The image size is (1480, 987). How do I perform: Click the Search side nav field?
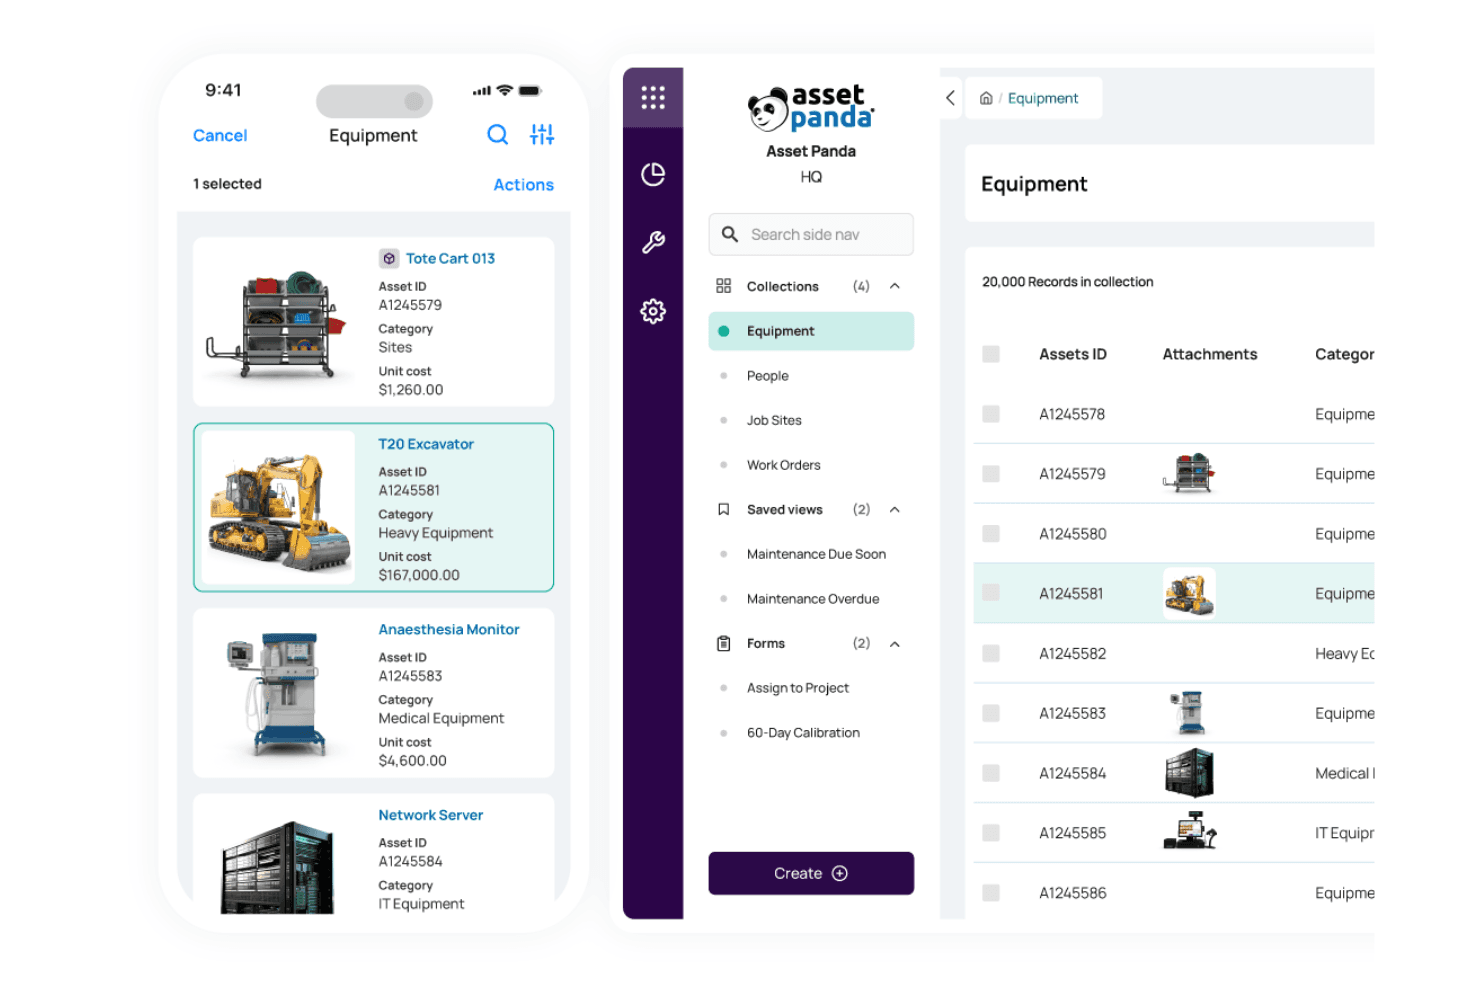(x=811, y=234)
